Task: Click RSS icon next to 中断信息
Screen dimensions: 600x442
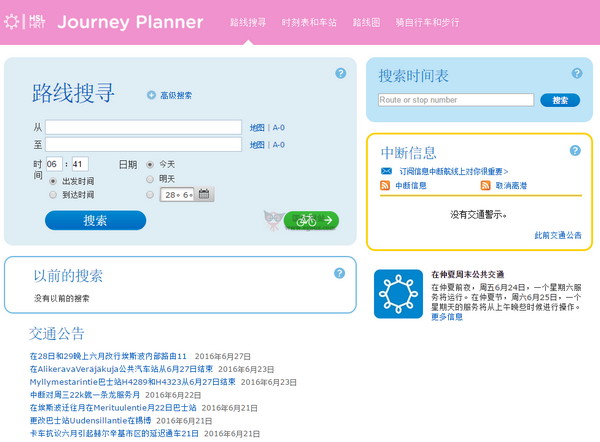Action: pos(385,186)
